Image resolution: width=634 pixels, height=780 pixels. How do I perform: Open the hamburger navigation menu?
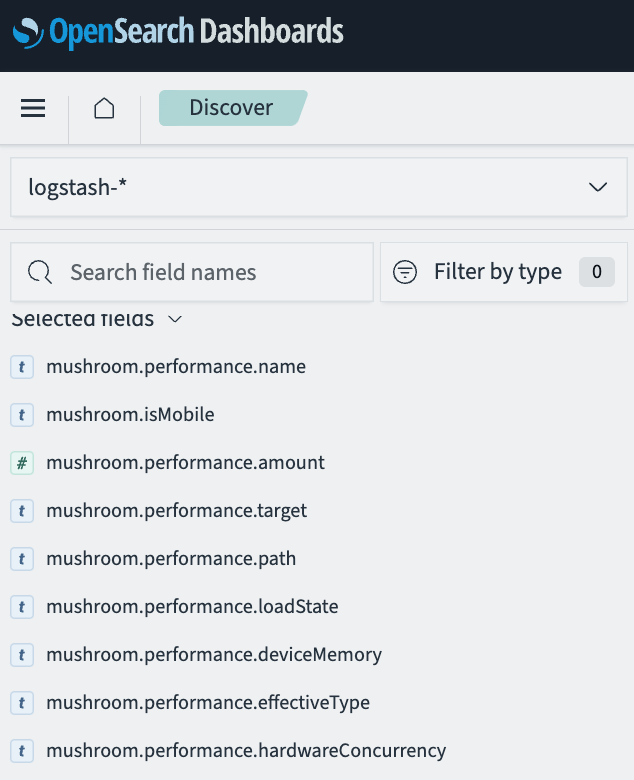(x=33, y=108)
